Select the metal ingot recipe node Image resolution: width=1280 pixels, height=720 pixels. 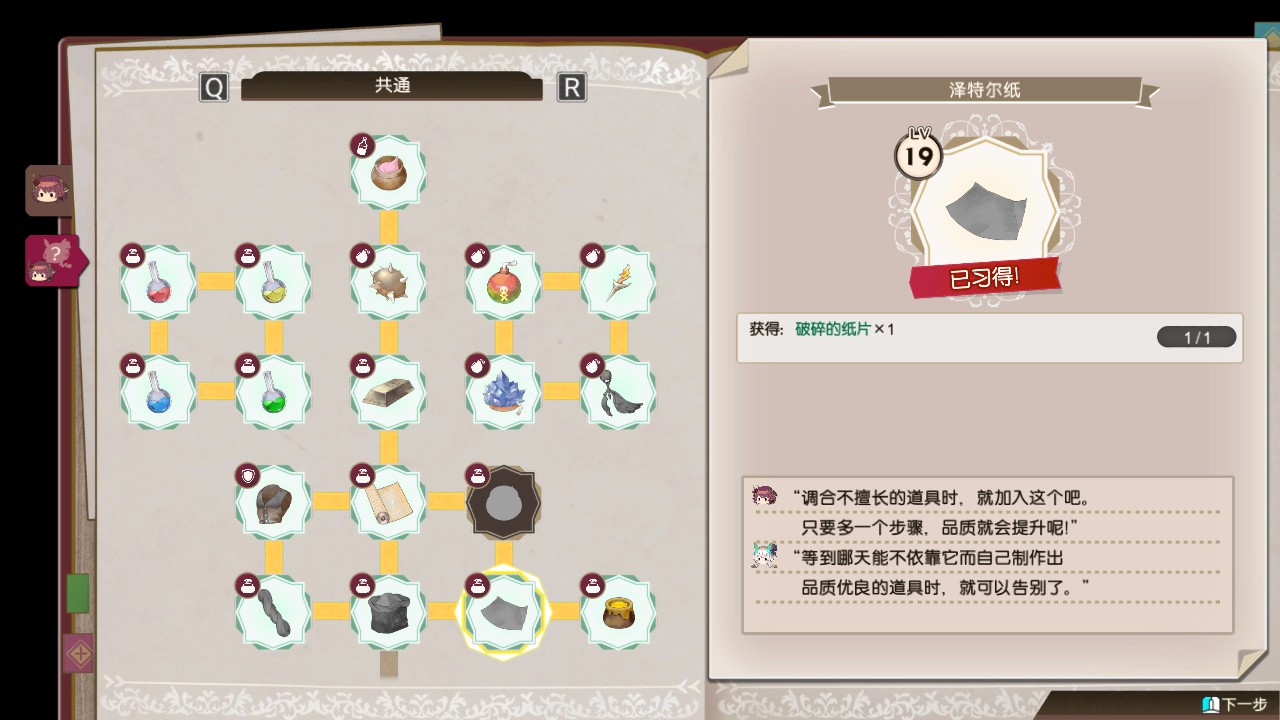click(388, 392)
